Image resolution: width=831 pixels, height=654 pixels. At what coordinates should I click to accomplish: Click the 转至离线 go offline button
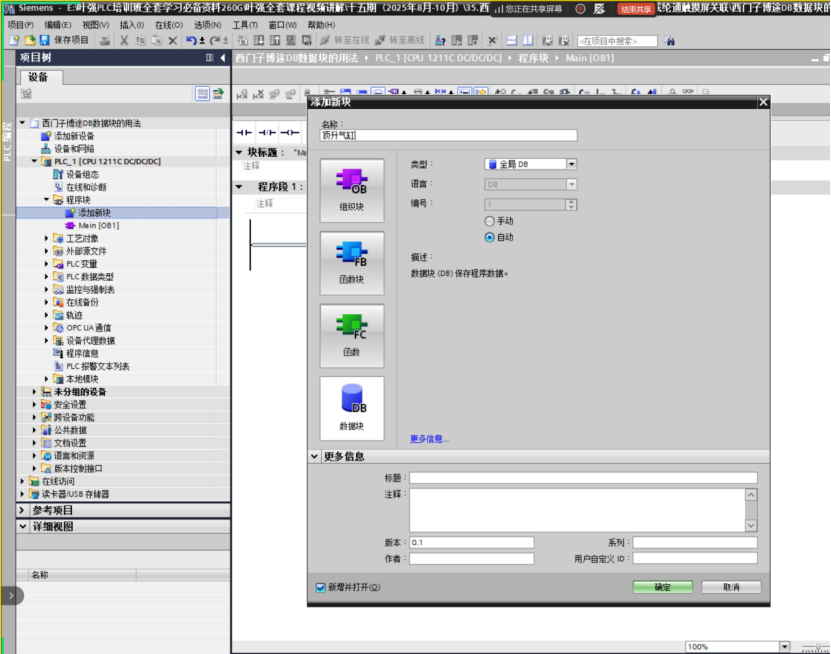coord(400,40)
